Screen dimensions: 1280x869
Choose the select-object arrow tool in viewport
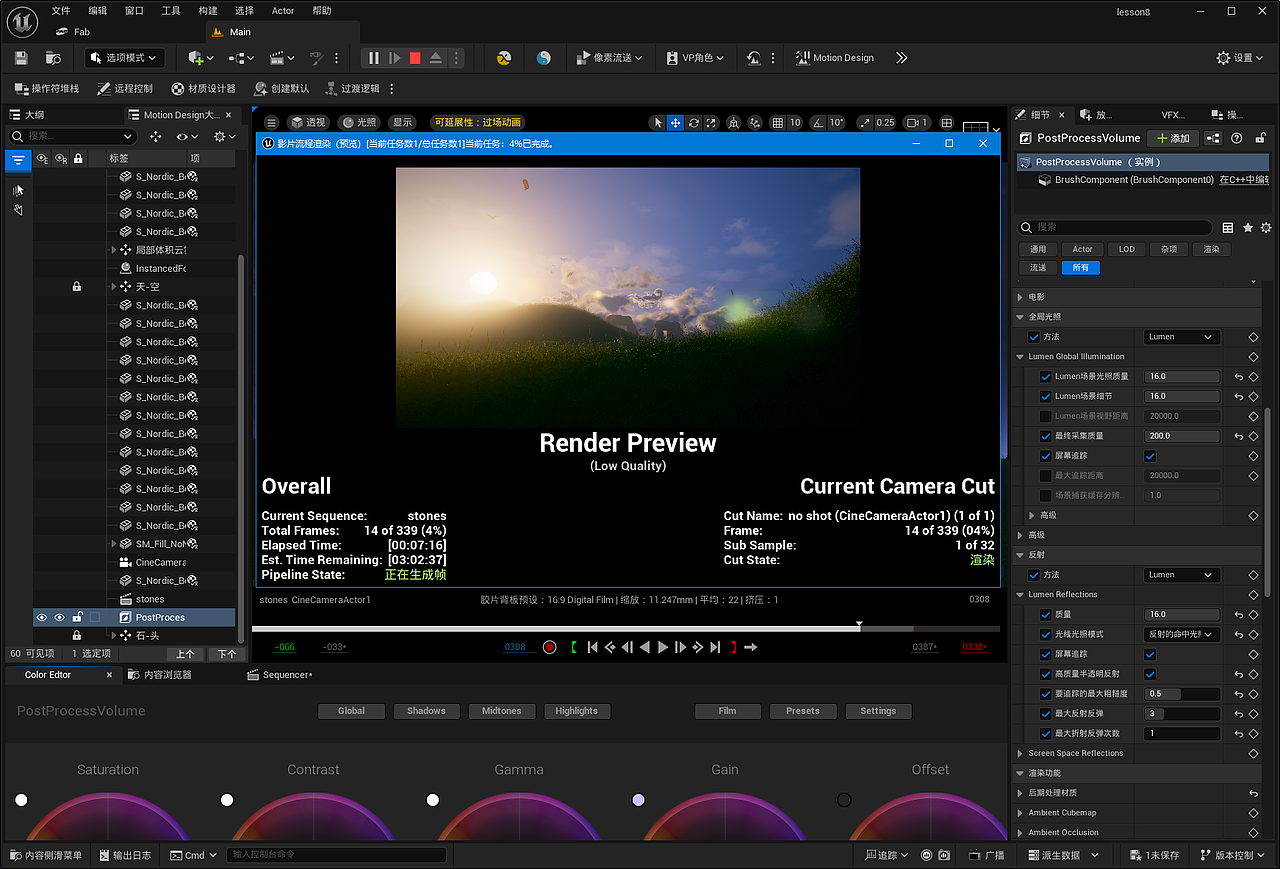tap(657, 123)
